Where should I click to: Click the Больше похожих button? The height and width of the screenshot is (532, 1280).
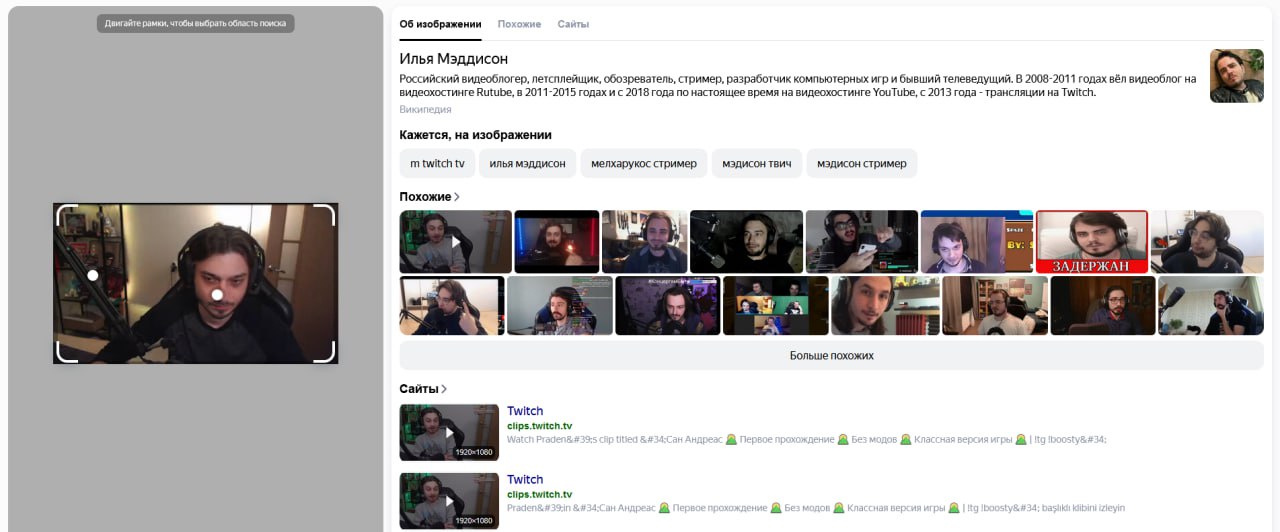pos(831,355)
